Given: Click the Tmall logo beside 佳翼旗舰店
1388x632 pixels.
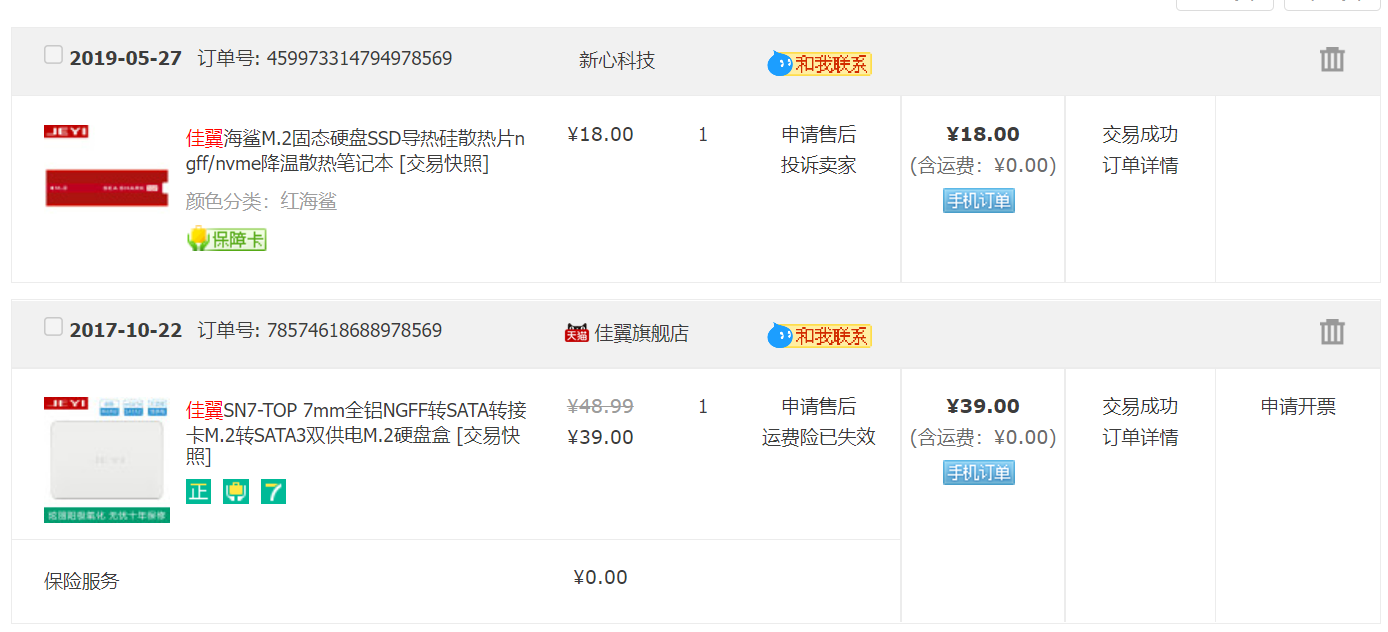Looking at the screenshot, I should pos(576,333).
